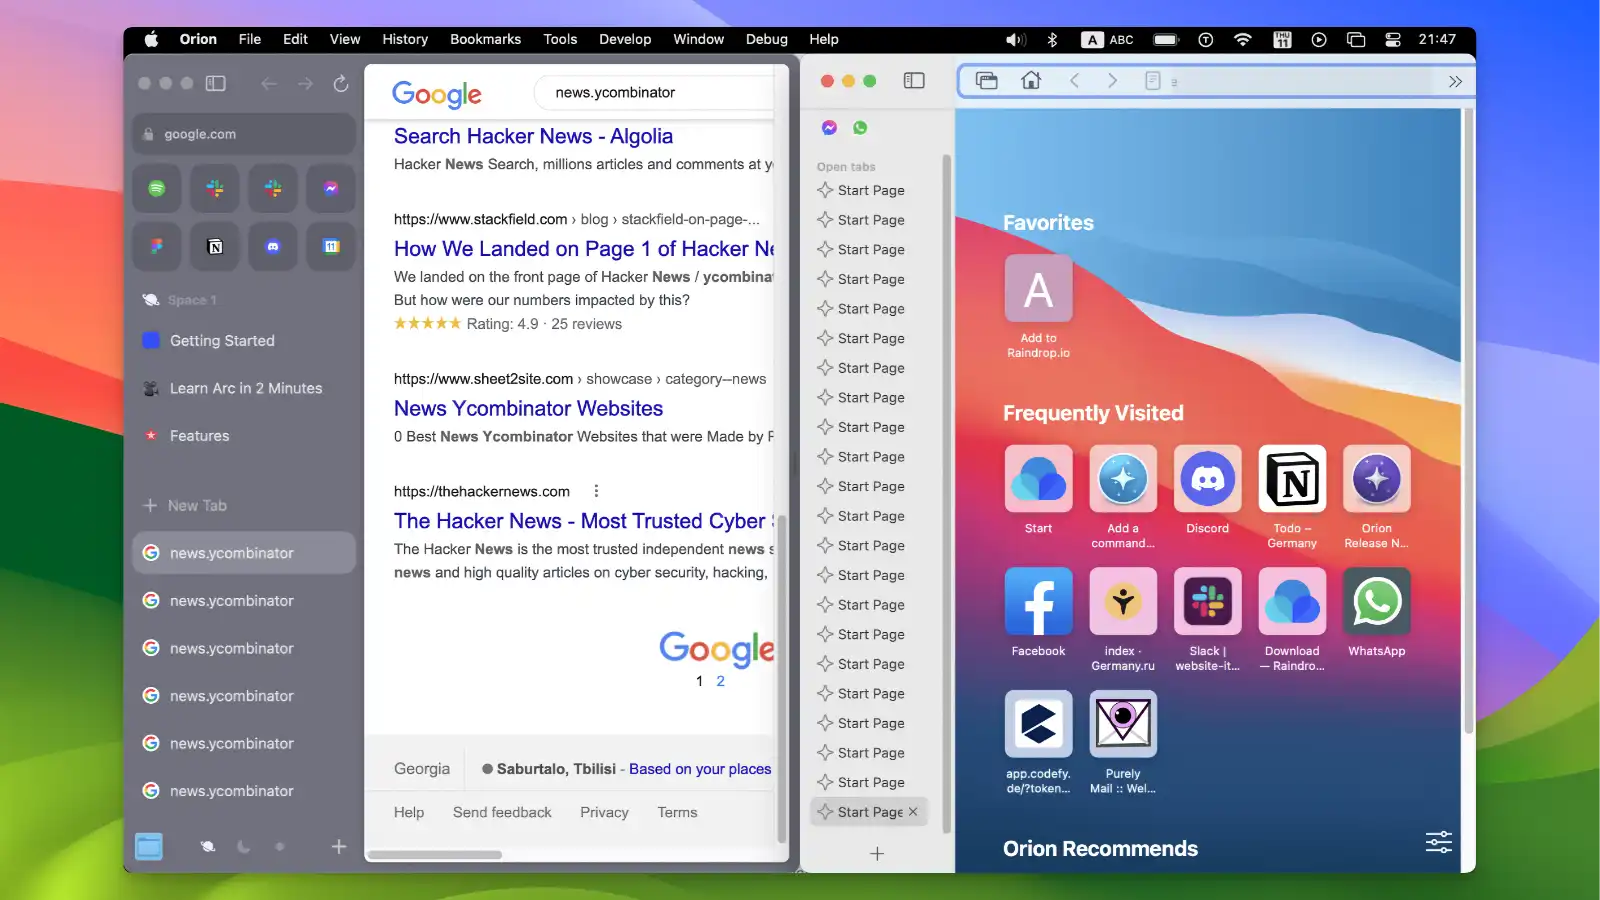Click the Send feedback link
Viewport: 1600px width, 900px height.
(x=502, y=812)
